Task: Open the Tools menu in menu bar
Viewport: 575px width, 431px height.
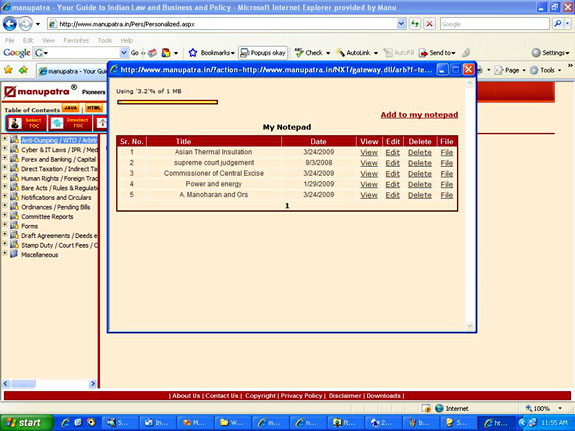Action: tap(105, 40)
